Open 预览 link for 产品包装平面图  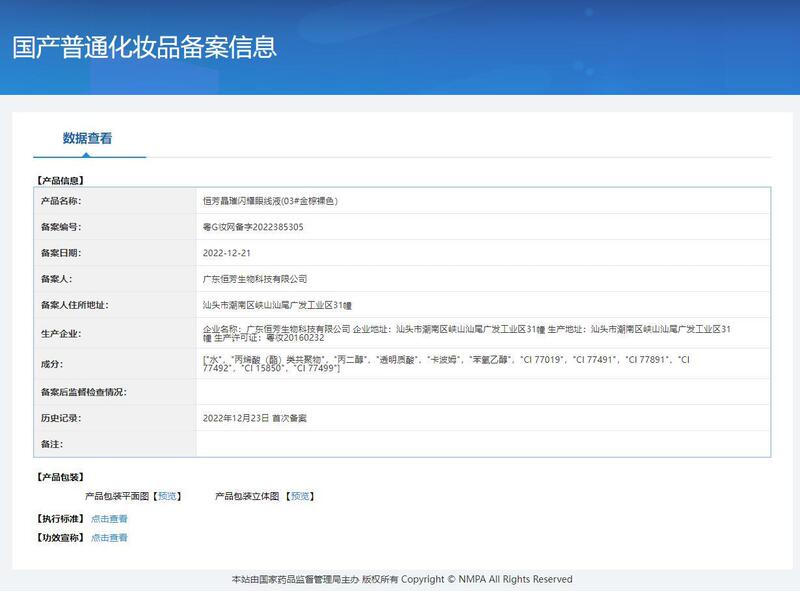click(167, 496)
